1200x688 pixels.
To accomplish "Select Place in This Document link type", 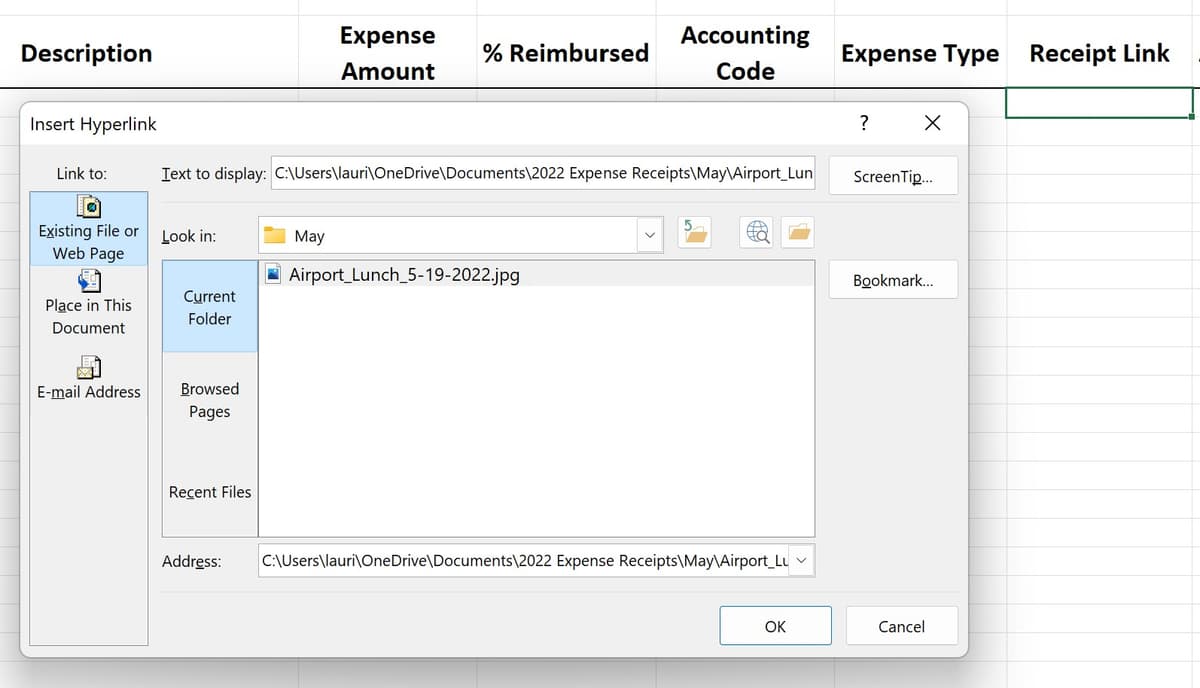I will pyautogui.click(x=88, y=304).
